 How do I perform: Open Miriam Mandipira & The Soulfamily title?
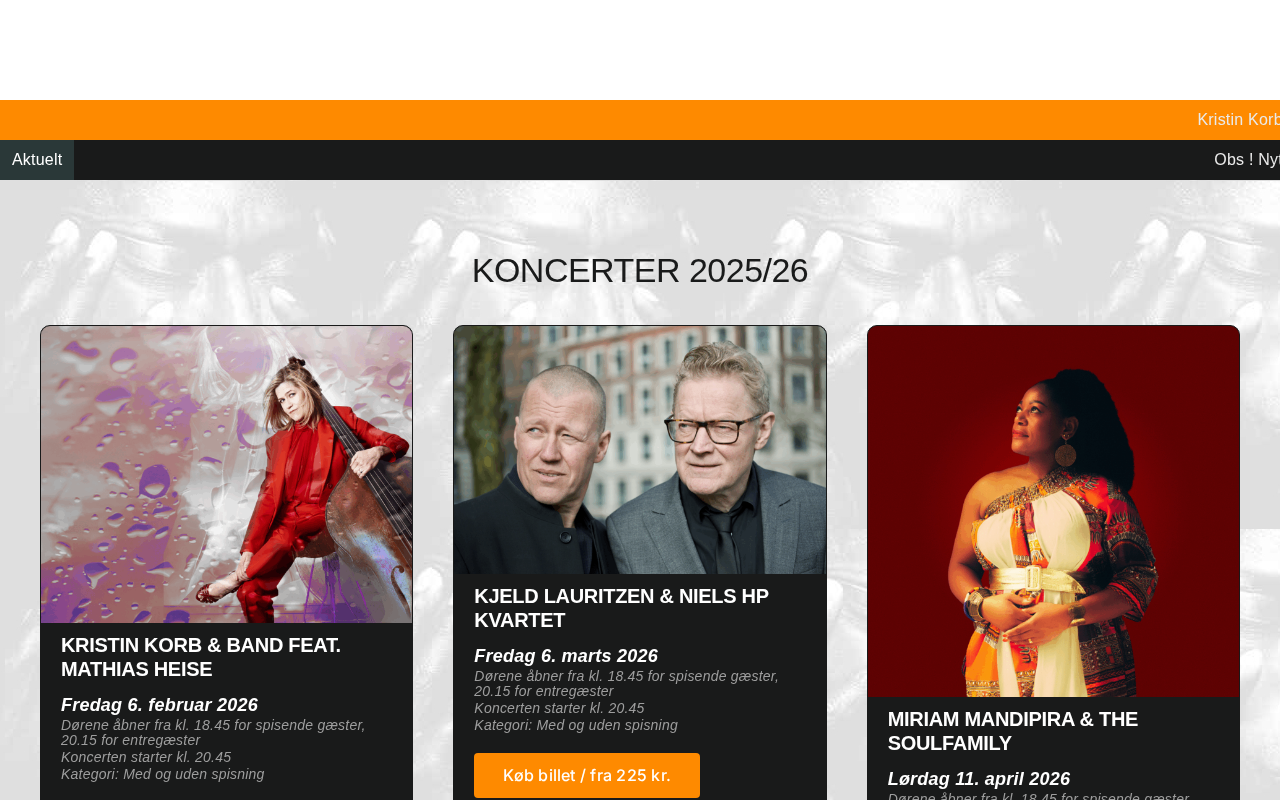(1013, 731)
